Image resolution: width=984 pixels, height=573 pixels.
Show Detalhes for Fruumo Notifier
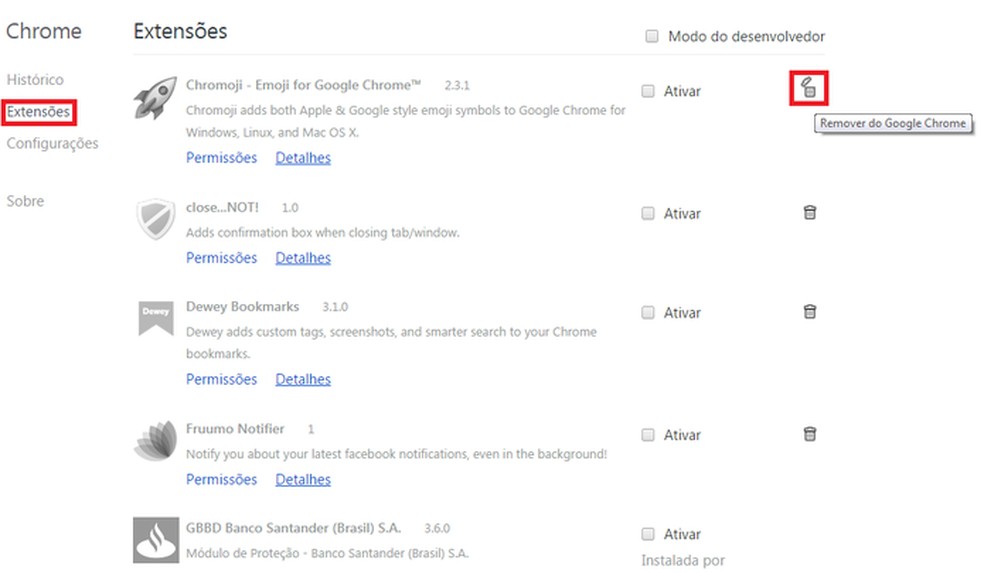303,479
